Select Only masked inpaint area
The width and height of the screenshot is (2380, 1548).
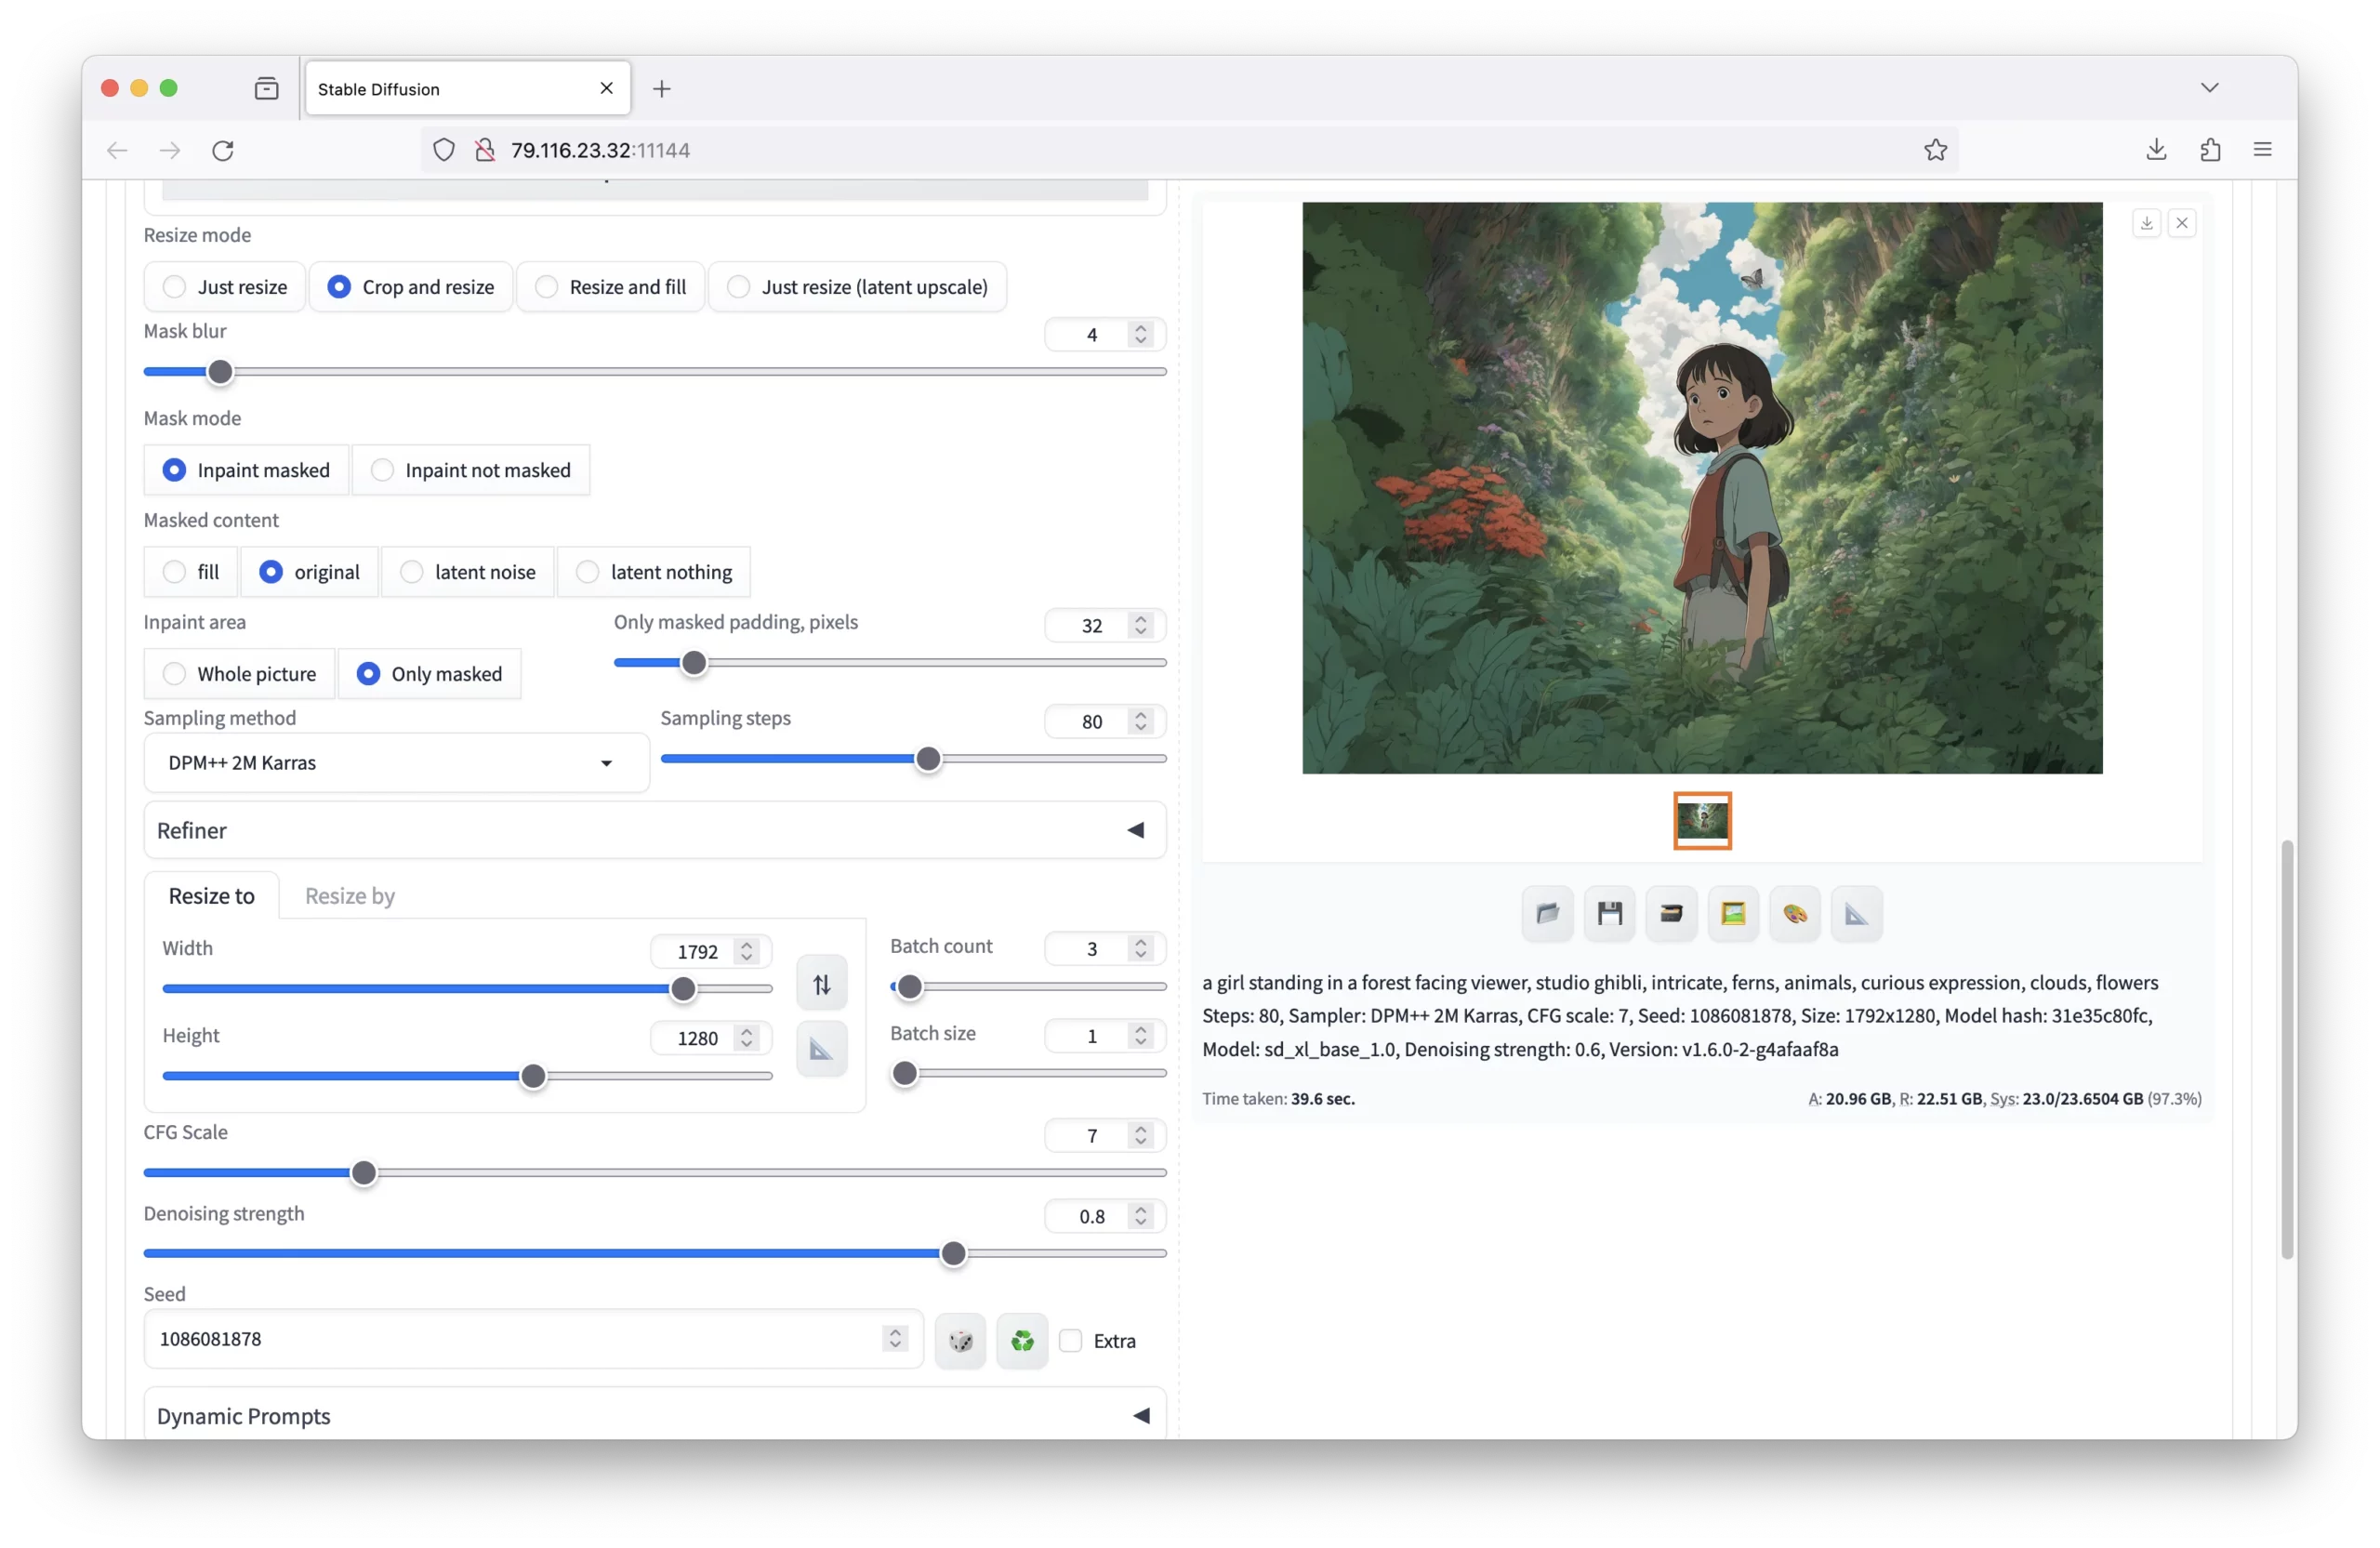pos(430,674)
